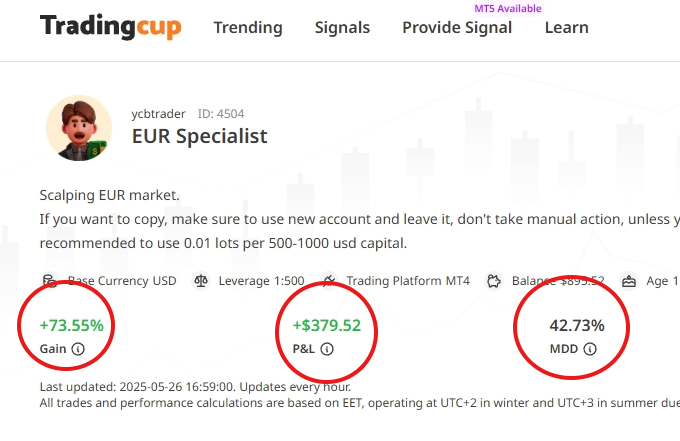
Task: Click the P&L info icon
Action: [327, 349]
